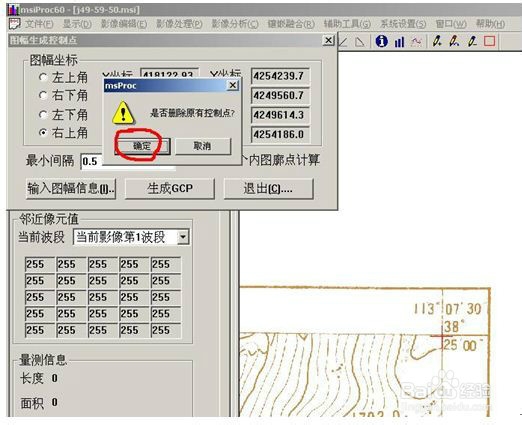Screen dimensions: 522x425
Task: Click the 输入图幅信息(I) button
Action: point(71,189)
